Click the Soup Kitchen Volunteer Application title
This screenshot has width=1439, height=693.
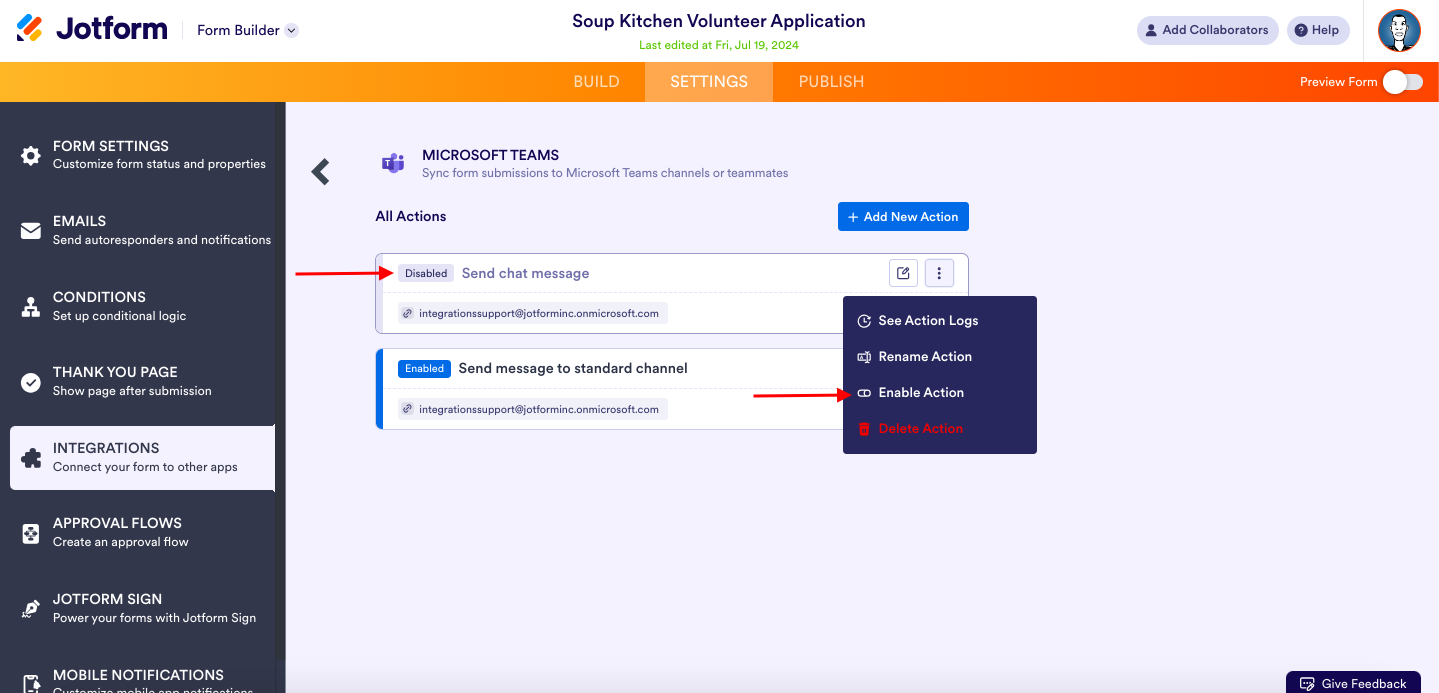pyautogui.click(x=719, y=21)
